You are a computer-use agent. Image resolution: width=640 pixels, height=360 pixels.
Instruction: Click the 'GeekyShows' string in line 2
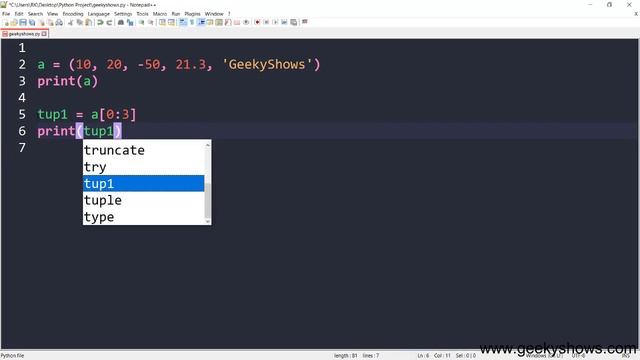click(267, 64)
